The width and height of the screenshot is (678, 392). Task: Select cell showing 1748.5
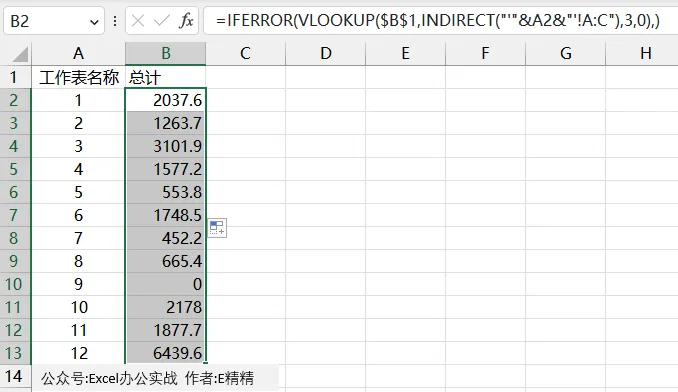click(166, 215)
